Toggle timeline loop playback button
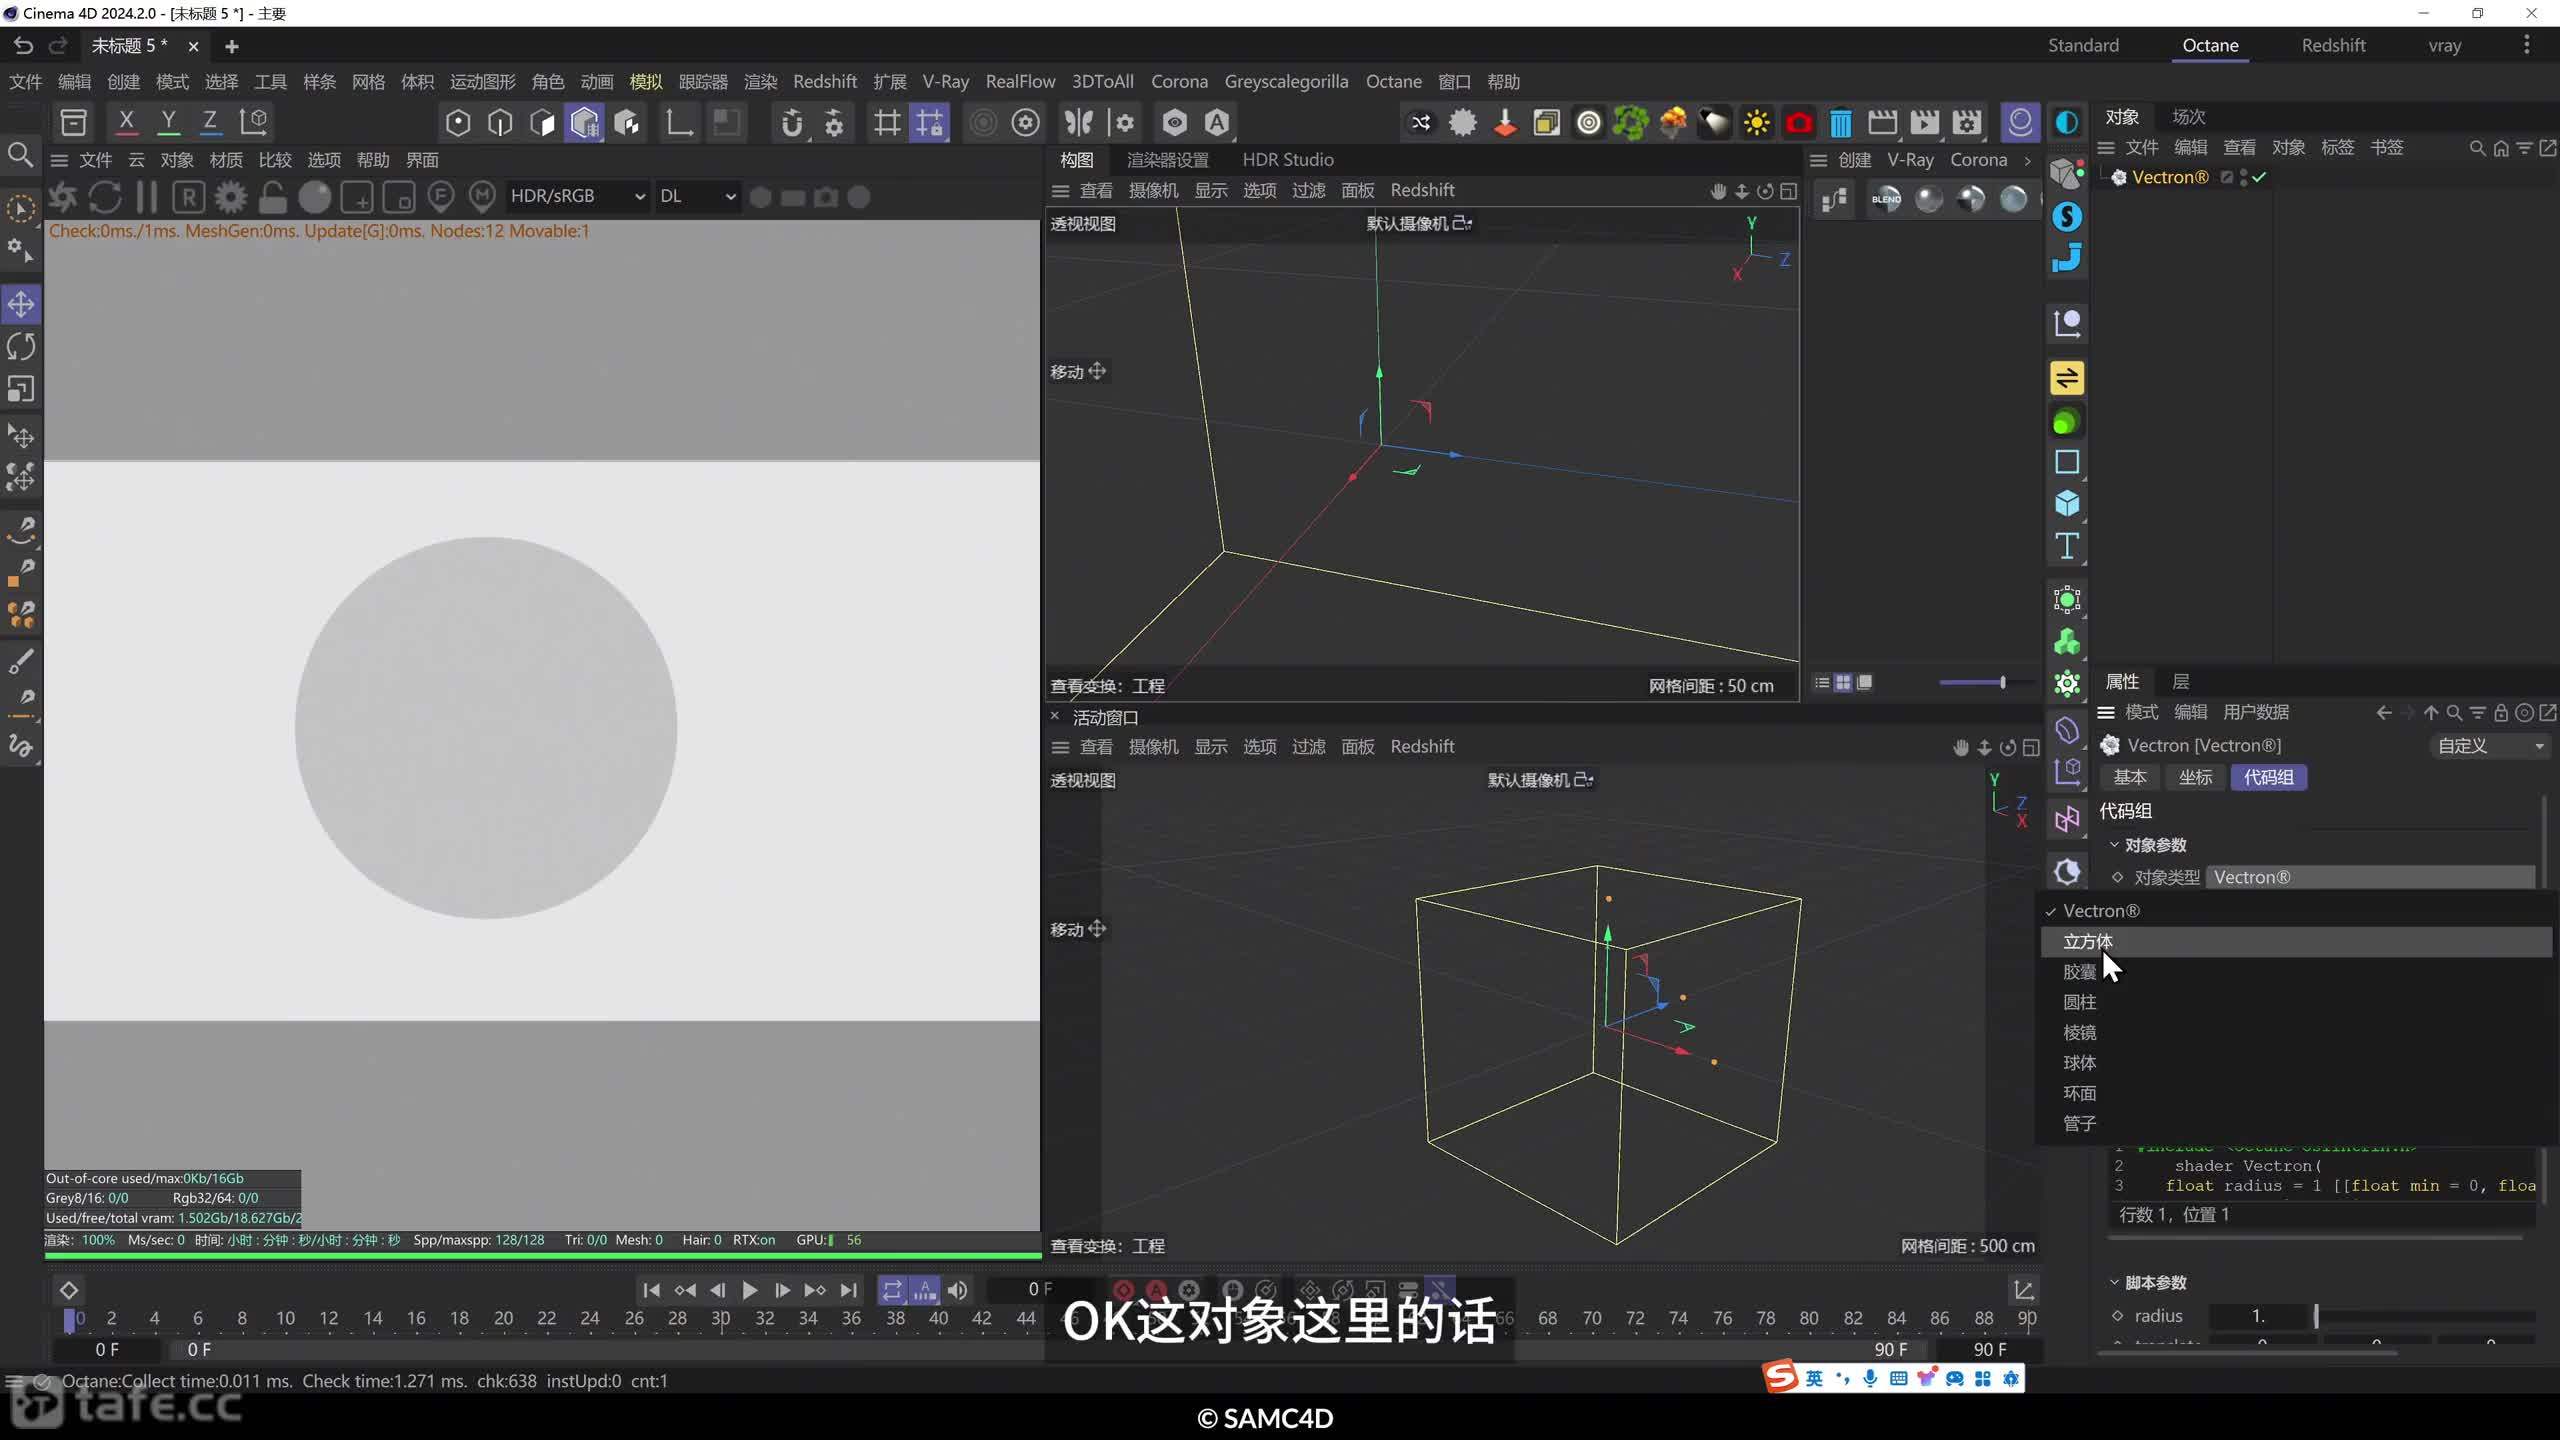 pyautogui.click(x=892, y=1290)
